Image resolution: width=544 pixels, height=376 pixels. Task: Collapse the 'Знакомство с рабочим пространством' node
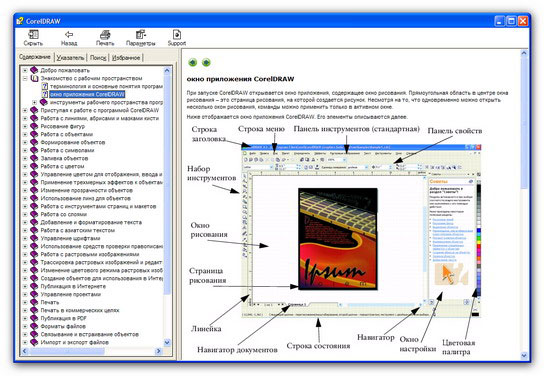[x=25, y=78]
